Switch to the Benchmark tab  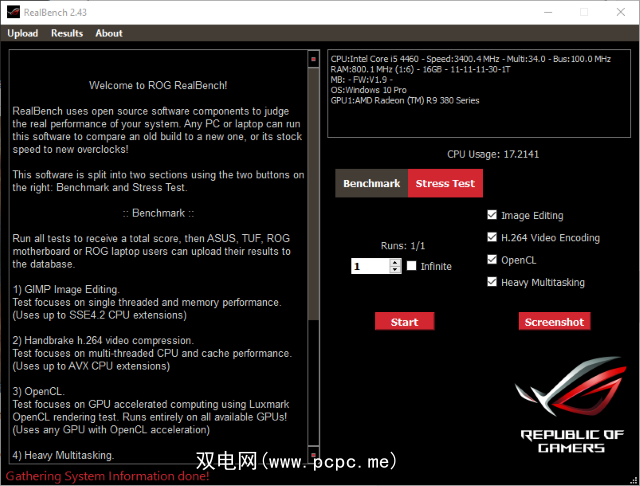coord(371,184)
